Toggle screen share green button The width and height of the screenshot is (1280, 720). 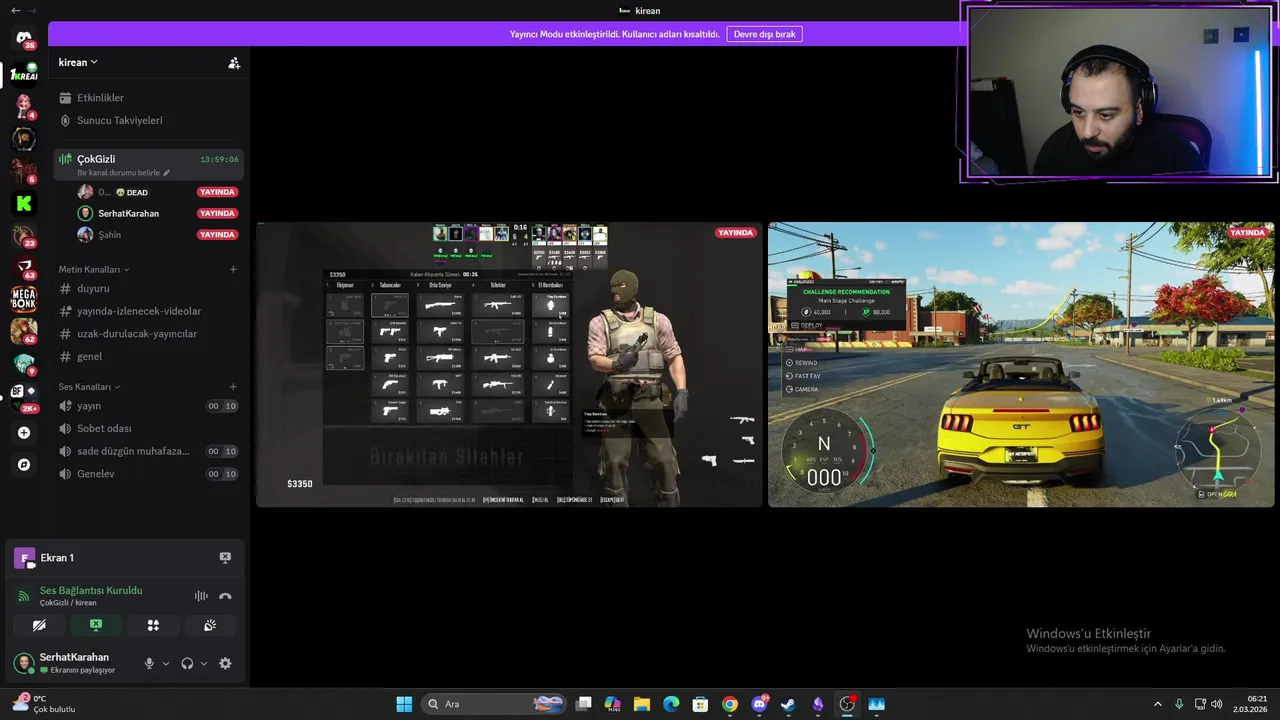(96, 625)
